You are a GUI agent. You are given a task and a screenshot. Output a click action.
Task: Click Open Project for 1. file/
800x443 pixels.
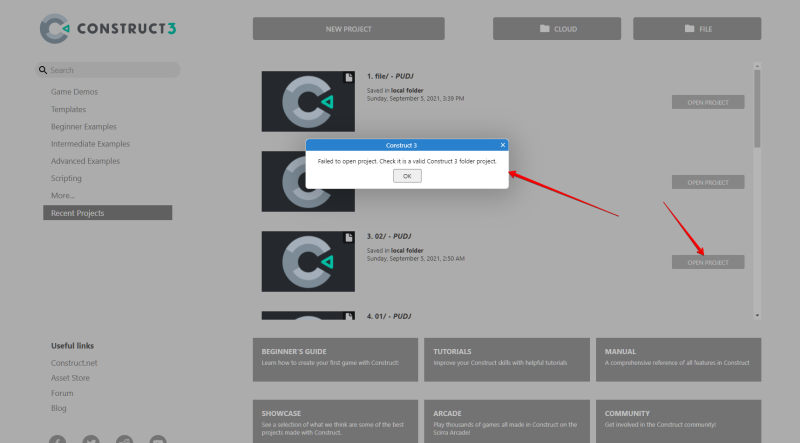point(708,102)
